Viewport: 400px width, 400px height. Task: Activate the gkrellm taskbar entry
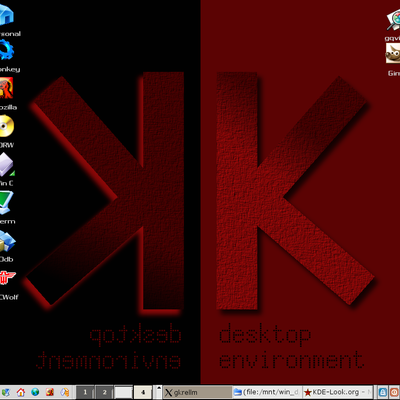tap(198, 392)
